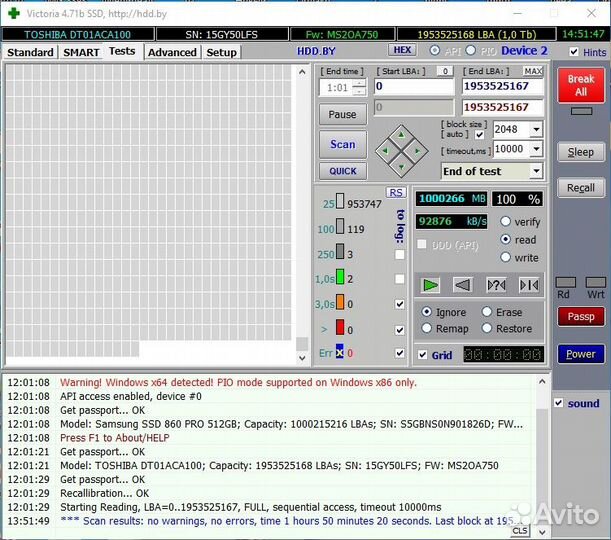Toggle the sound checkbox
Screen dimensions: 611x540
coord(560,403)
